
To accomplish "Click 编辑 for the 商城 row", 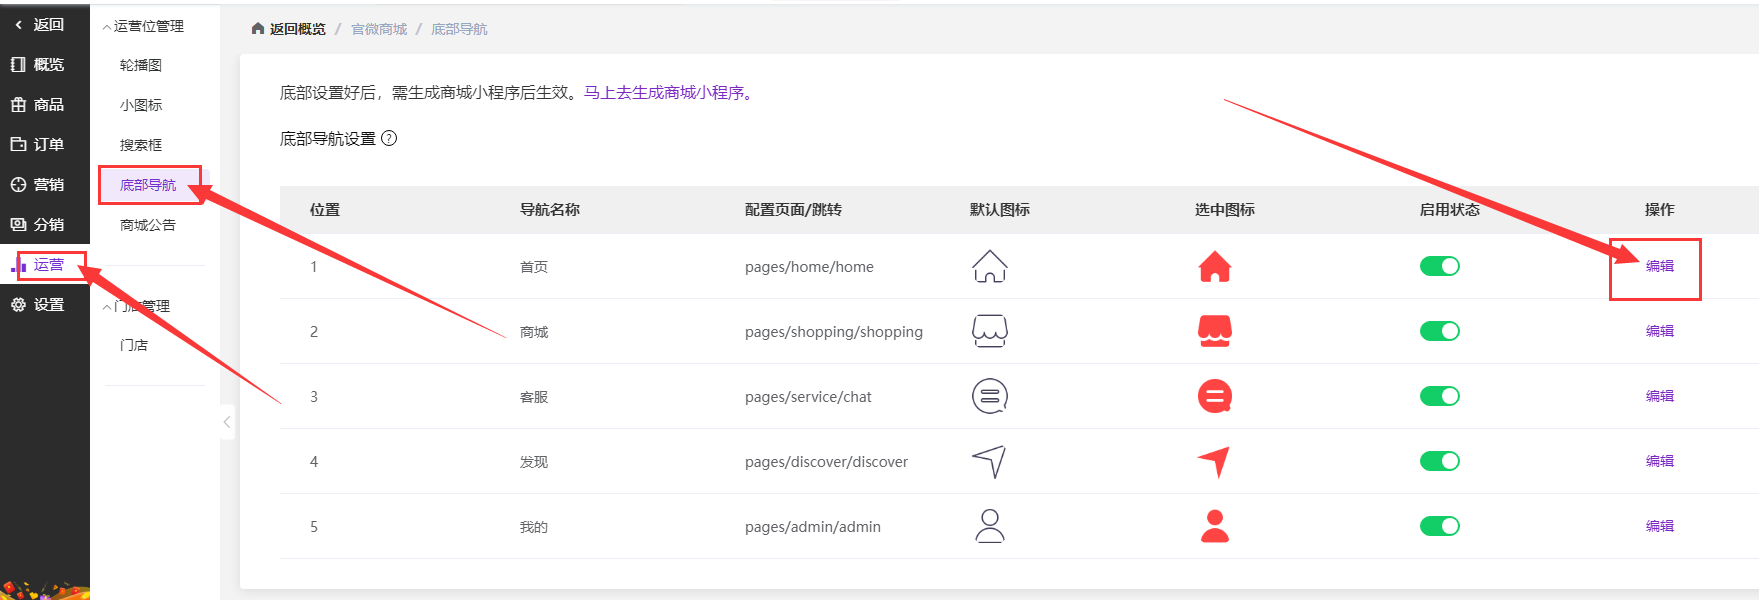I will click(1659, 331).
